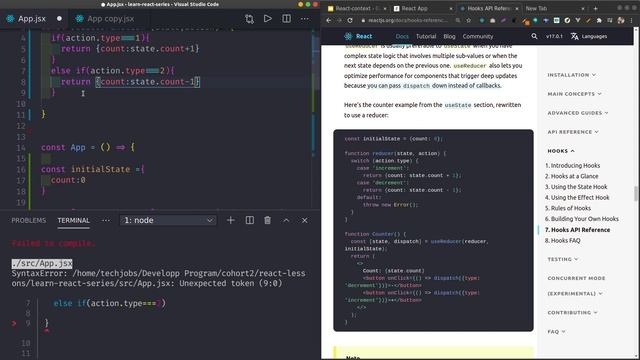Expand the TESTING sidebar section
640x360 pixels.
click(563, 259)
